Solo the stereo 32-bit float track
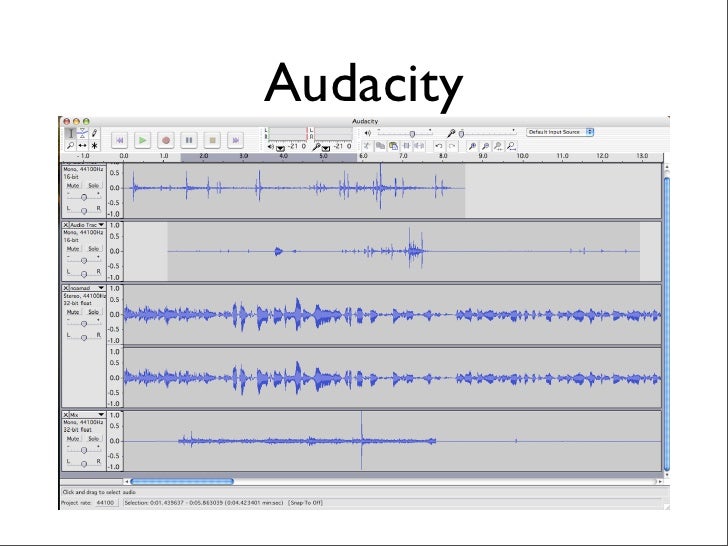Image resolution: width=728 pixels, height=546 pixels. (x=94, y=312)
